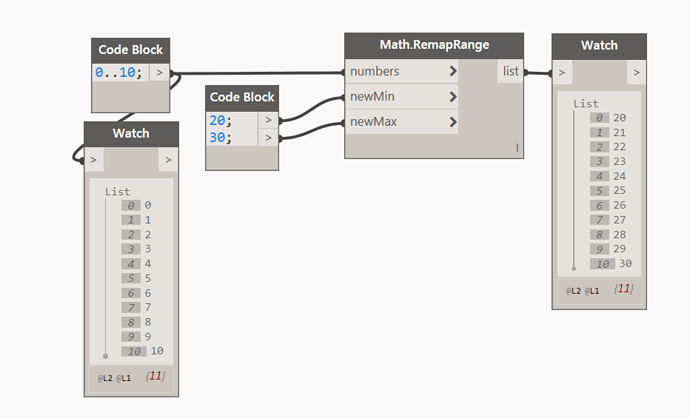Select index 7 row in left Watch list
This screenshot has height=418, width=690.
pos(137,308)
